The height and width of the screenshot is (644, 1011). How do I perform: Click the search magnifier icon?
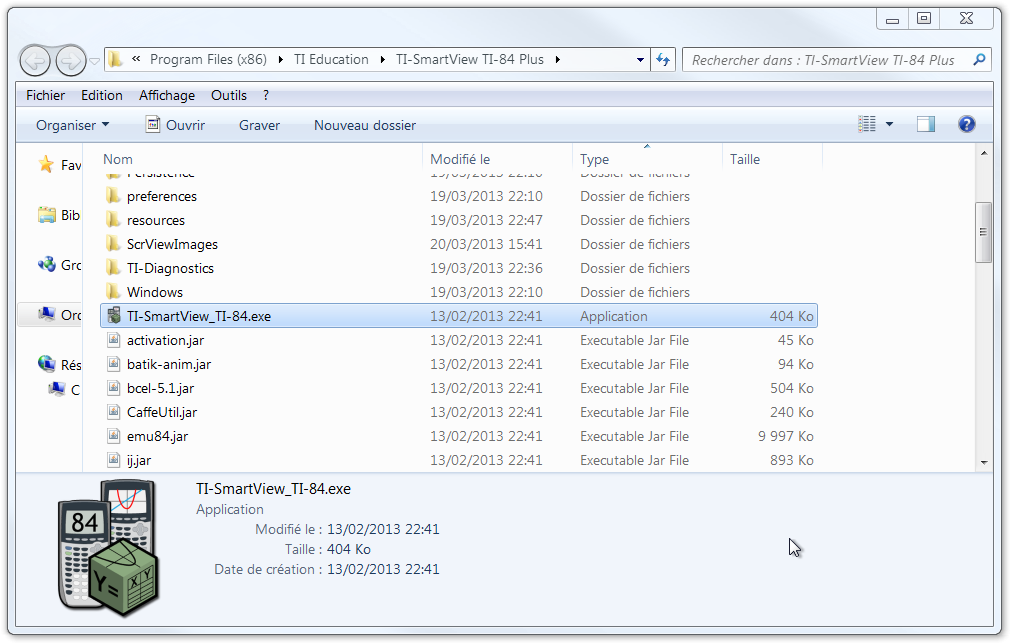pos(979,60)
